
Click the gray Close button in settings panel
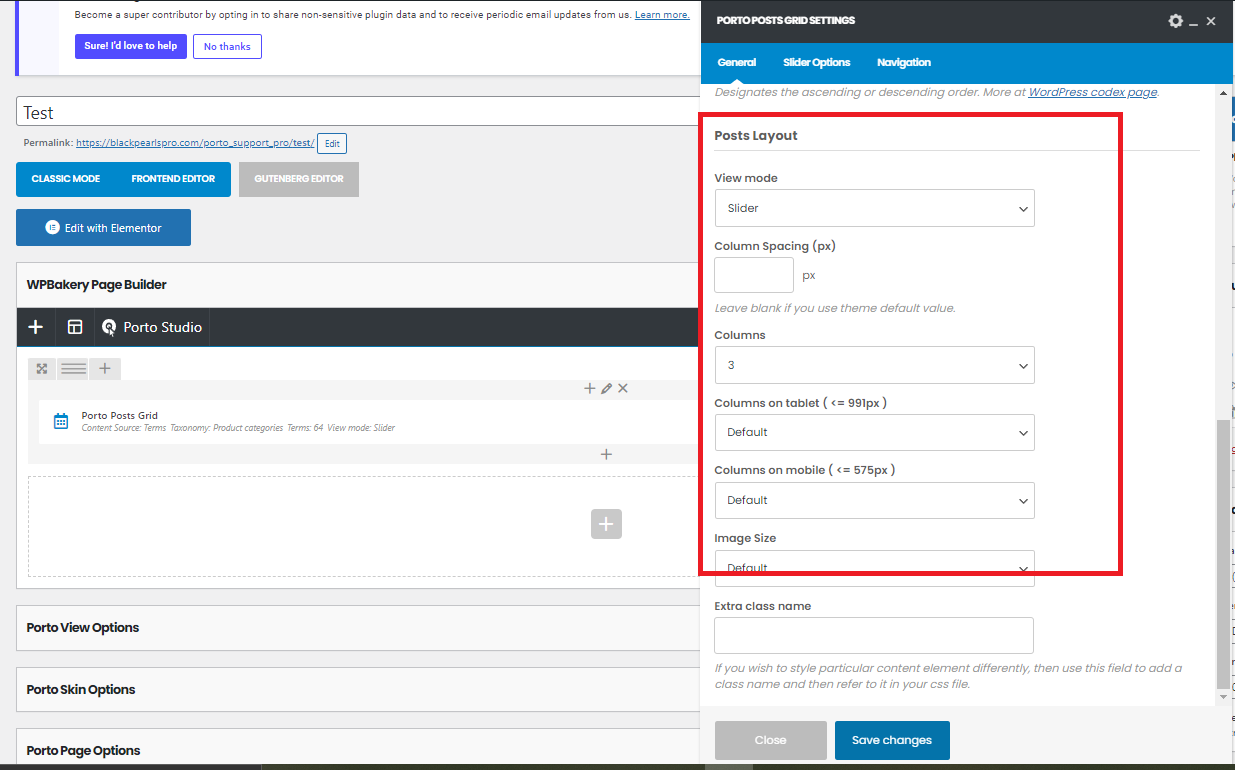771,740
